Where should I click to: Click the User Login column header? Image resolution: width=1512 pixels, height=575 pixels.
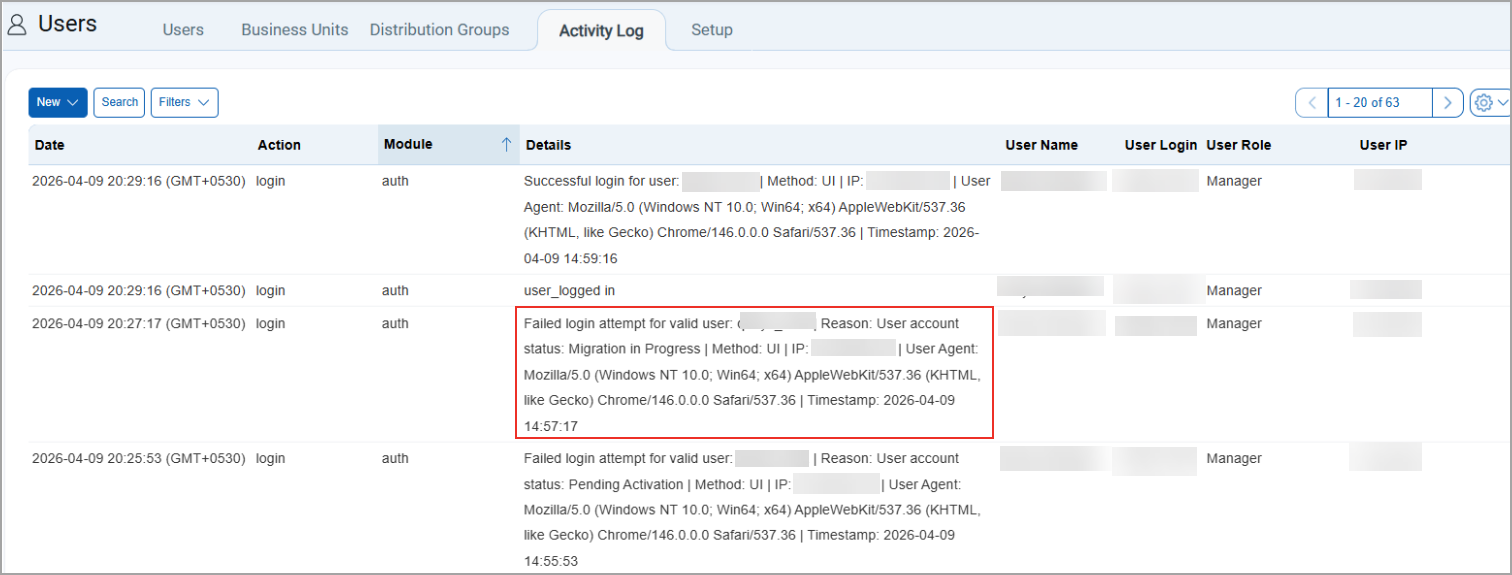[x=1160, y=145]
